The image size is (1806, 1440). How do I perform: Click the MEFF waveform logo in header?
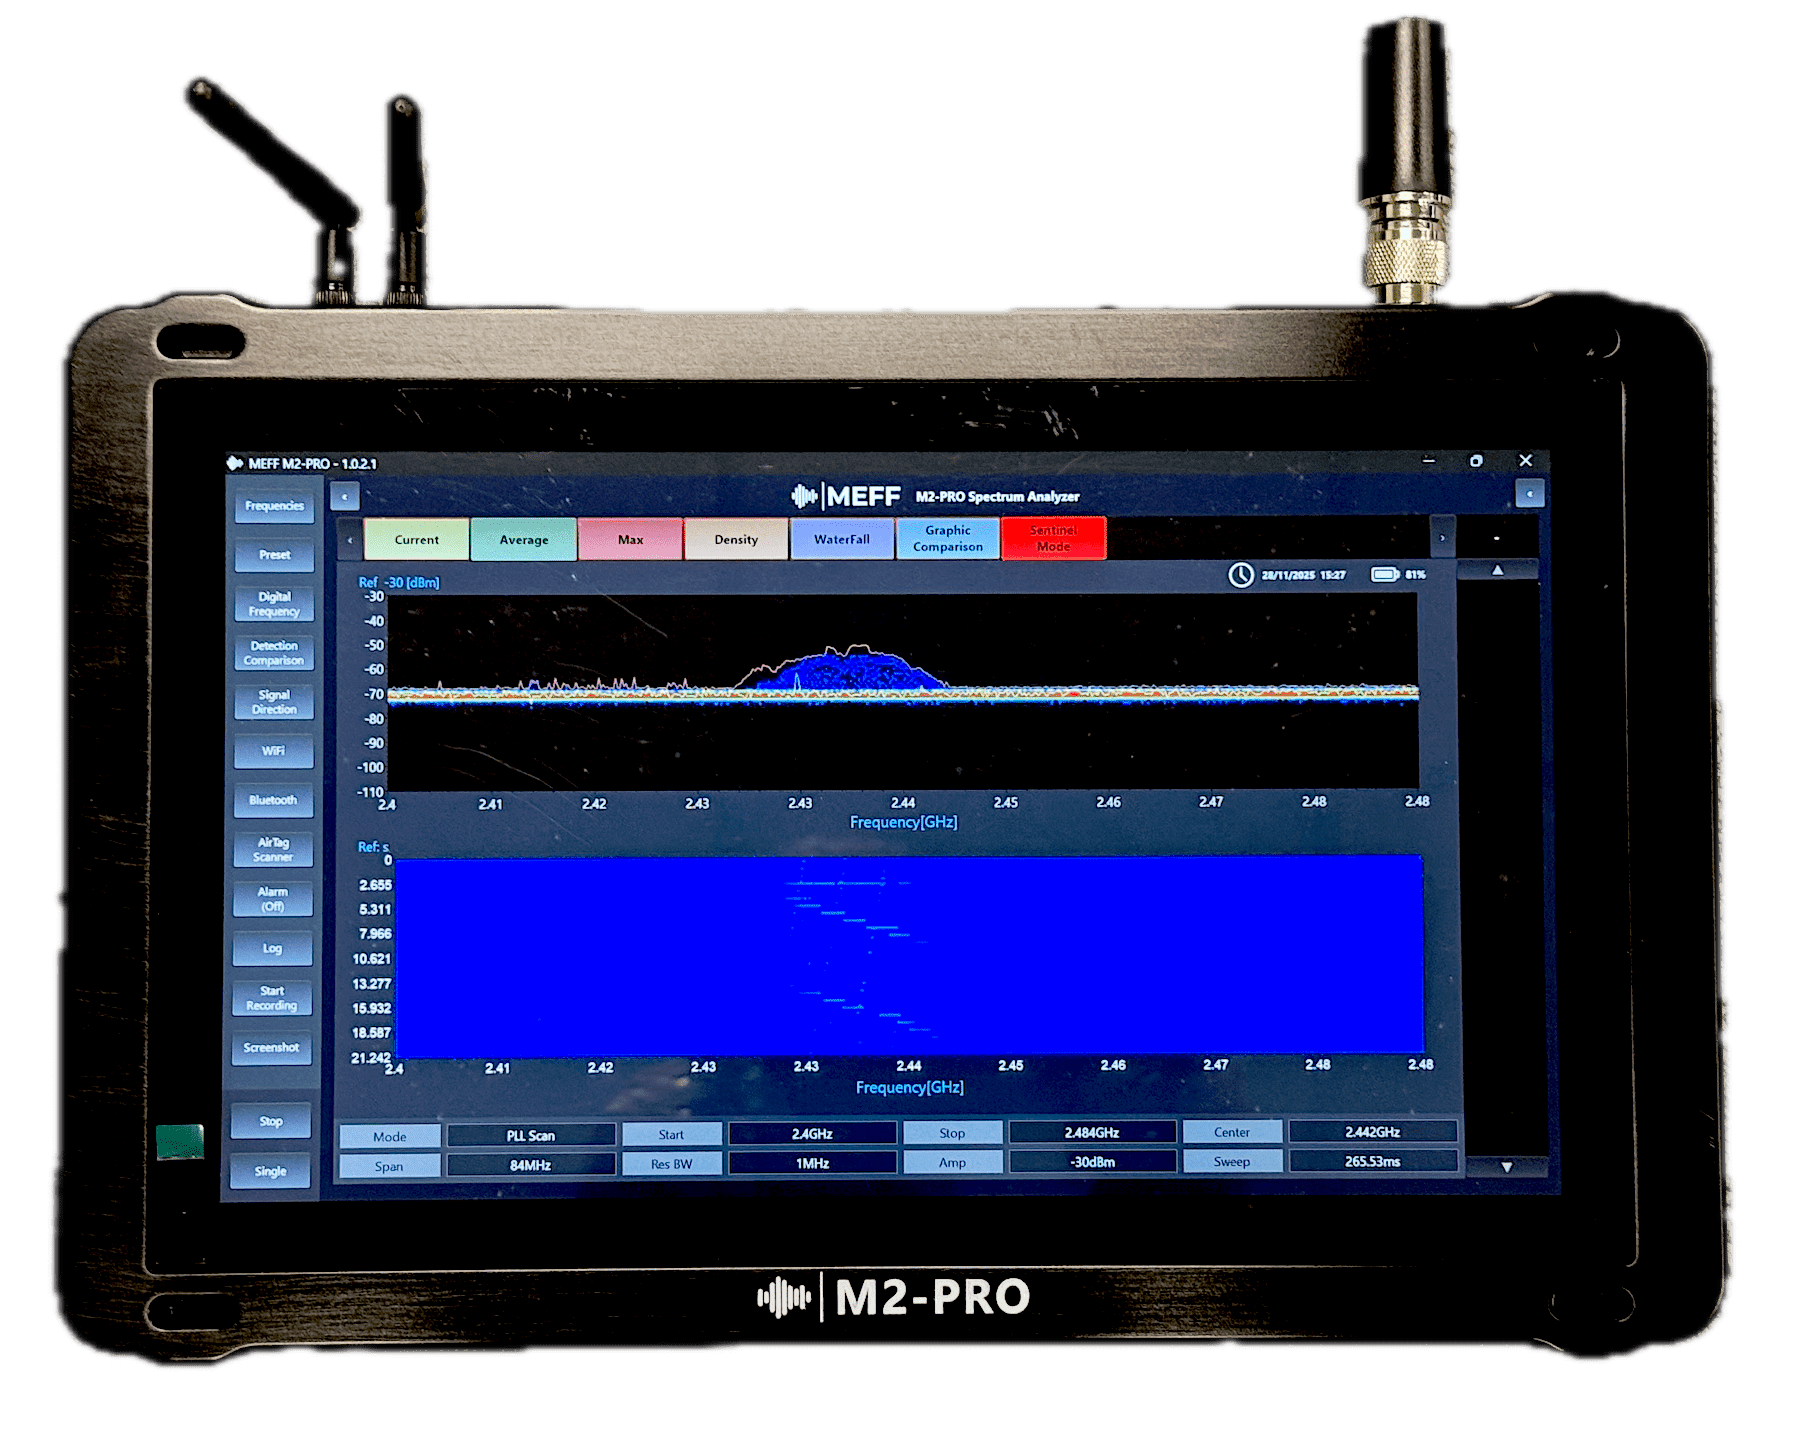804,496
